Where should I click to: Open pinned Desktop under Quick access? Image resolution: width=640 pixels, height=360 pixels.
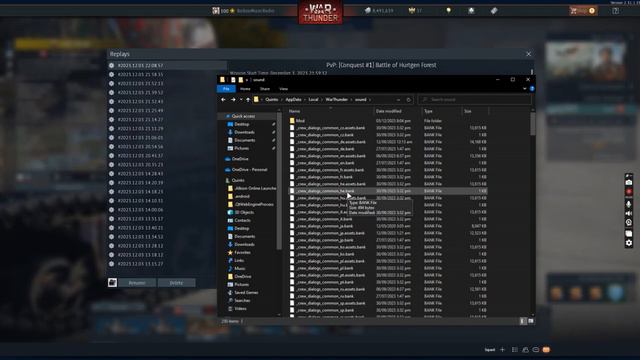[x=242, y=124]
